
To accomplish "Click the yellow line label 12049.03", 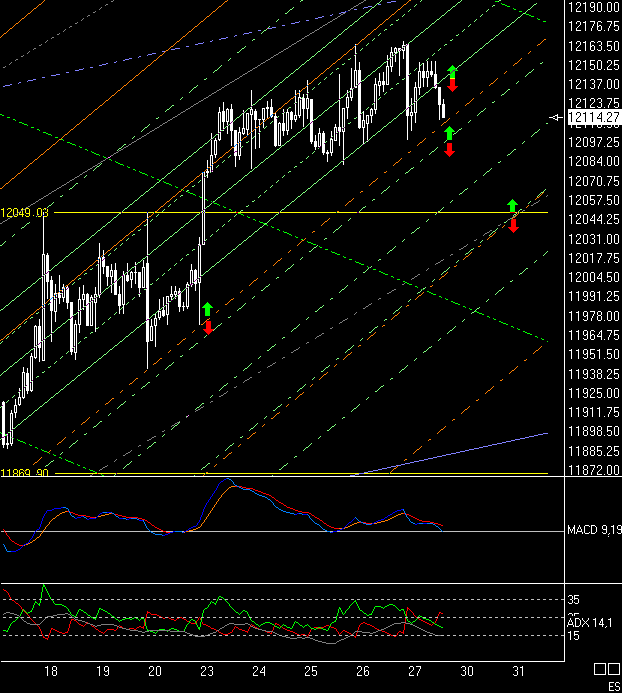I will [24, 213].
